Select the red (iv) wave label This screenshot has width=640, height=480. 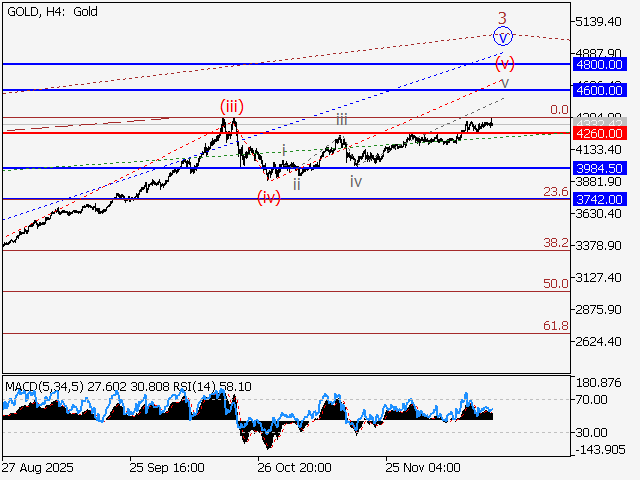(x=268, y=196)
